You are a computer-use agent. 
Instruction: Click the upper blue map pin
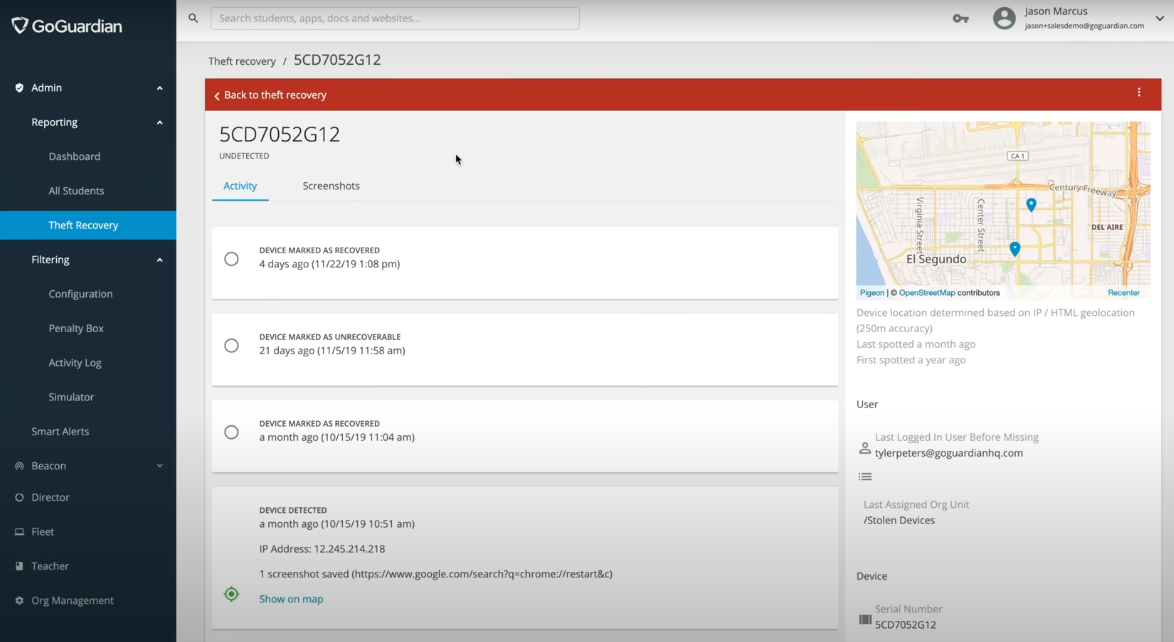pyautogui.click(x=1031, y=205)
